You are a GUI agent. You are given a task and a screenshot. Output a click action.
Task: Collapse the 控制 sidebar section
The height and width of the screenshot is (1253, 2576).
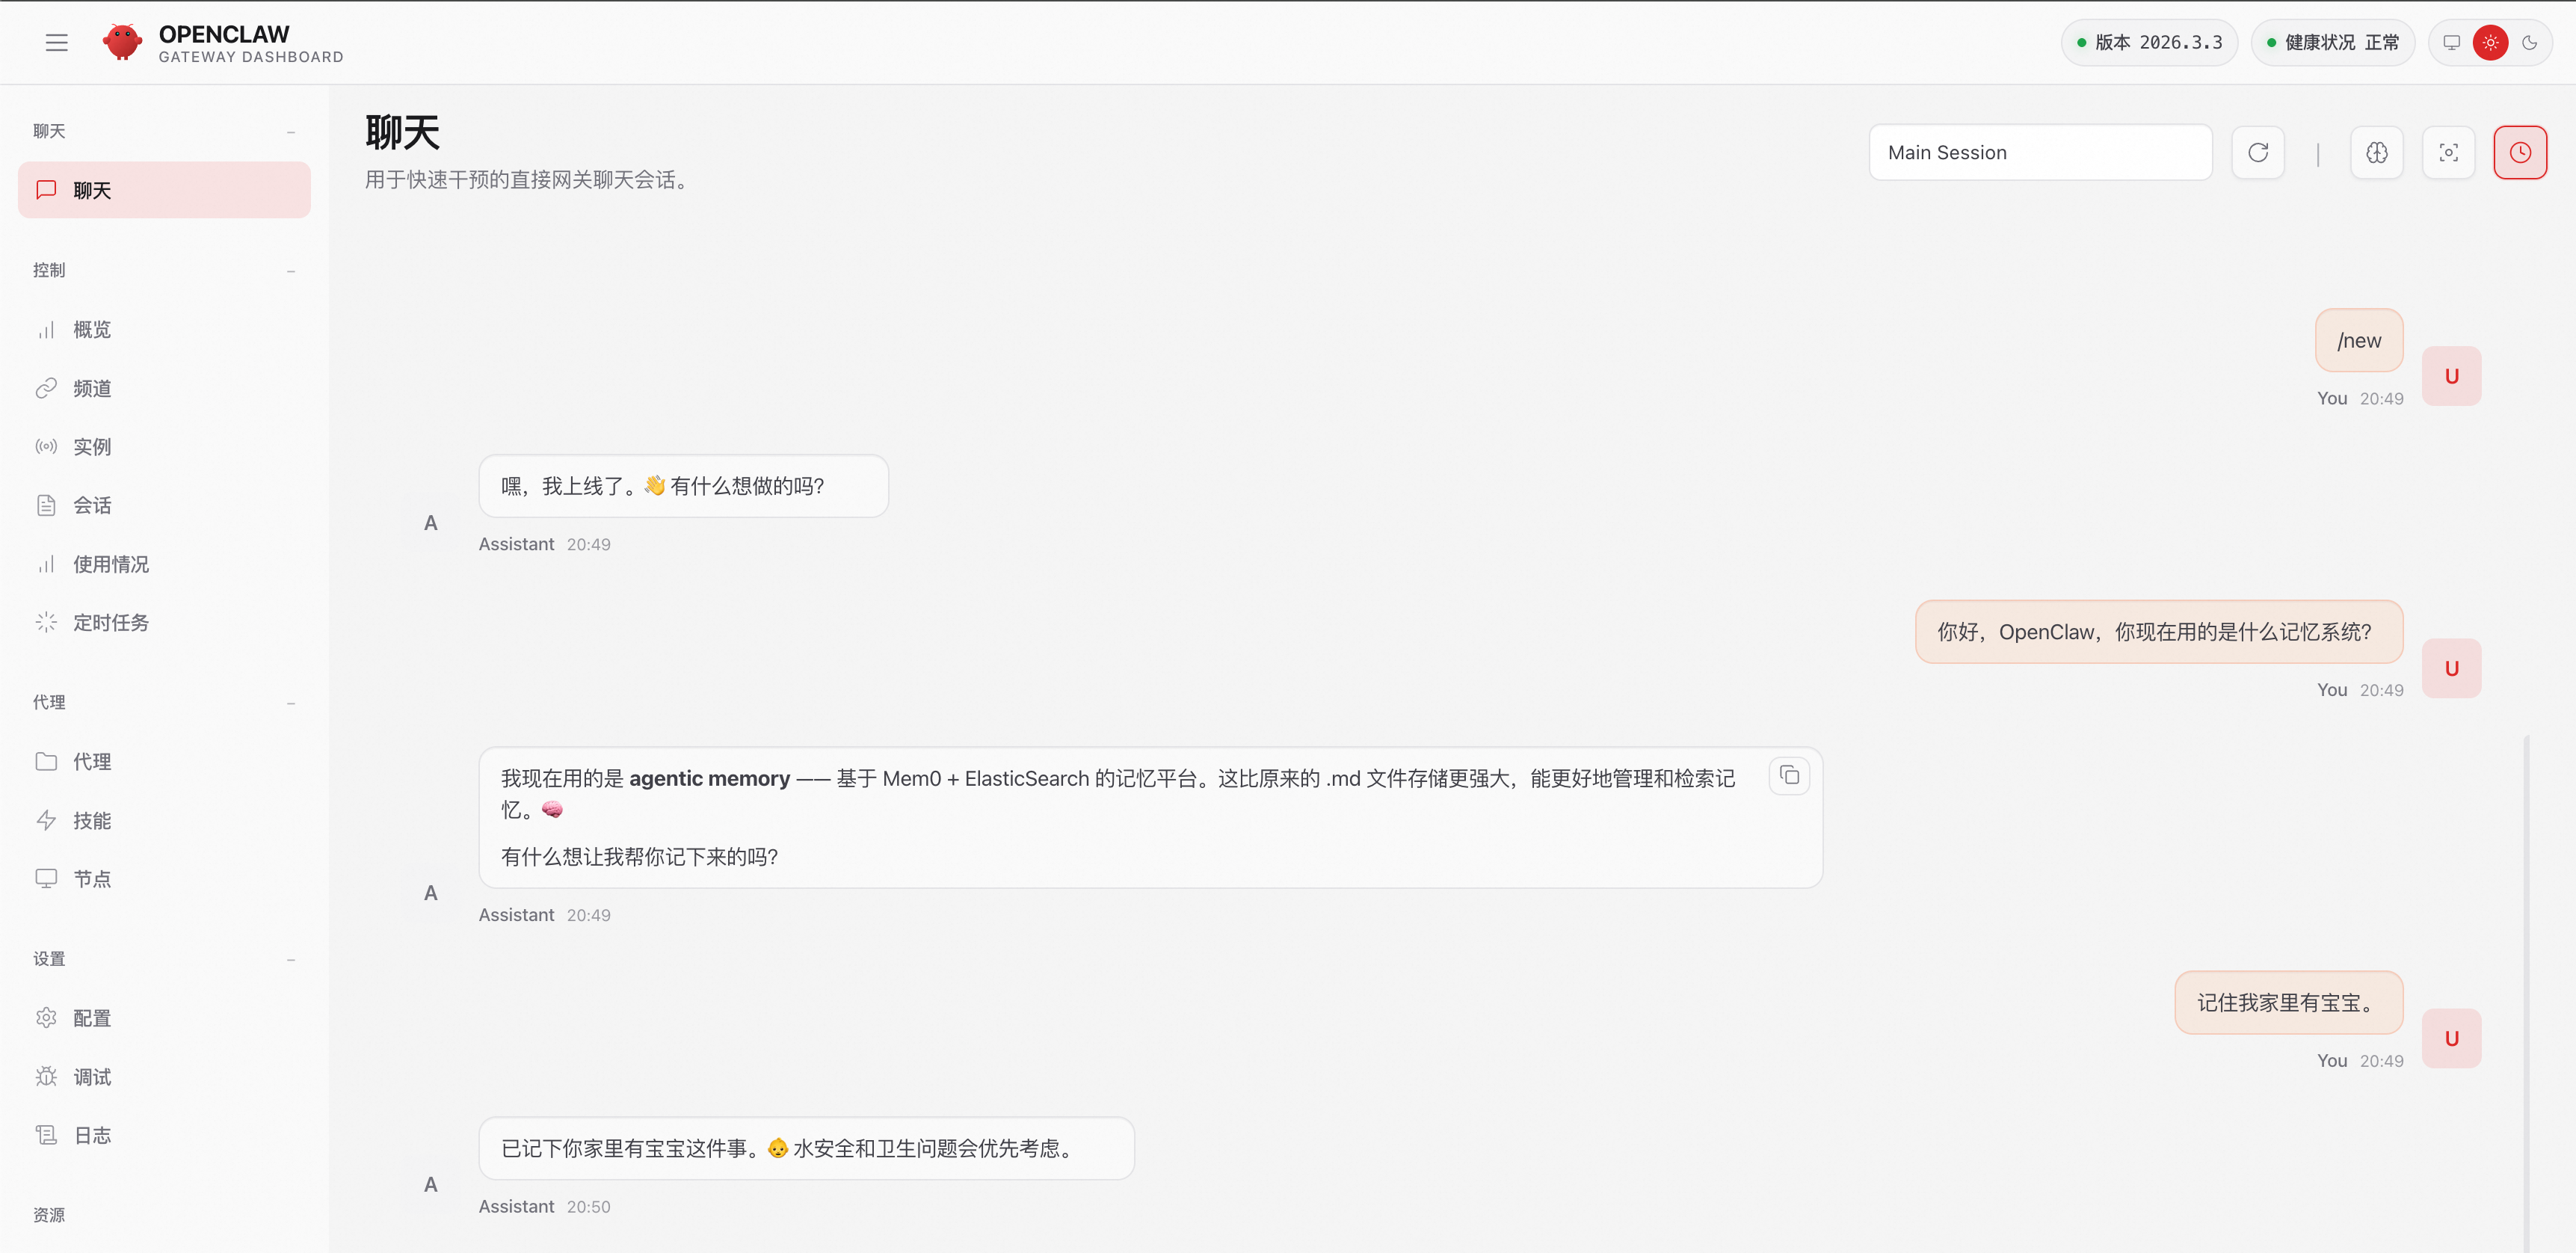click(x=291, y=271)
